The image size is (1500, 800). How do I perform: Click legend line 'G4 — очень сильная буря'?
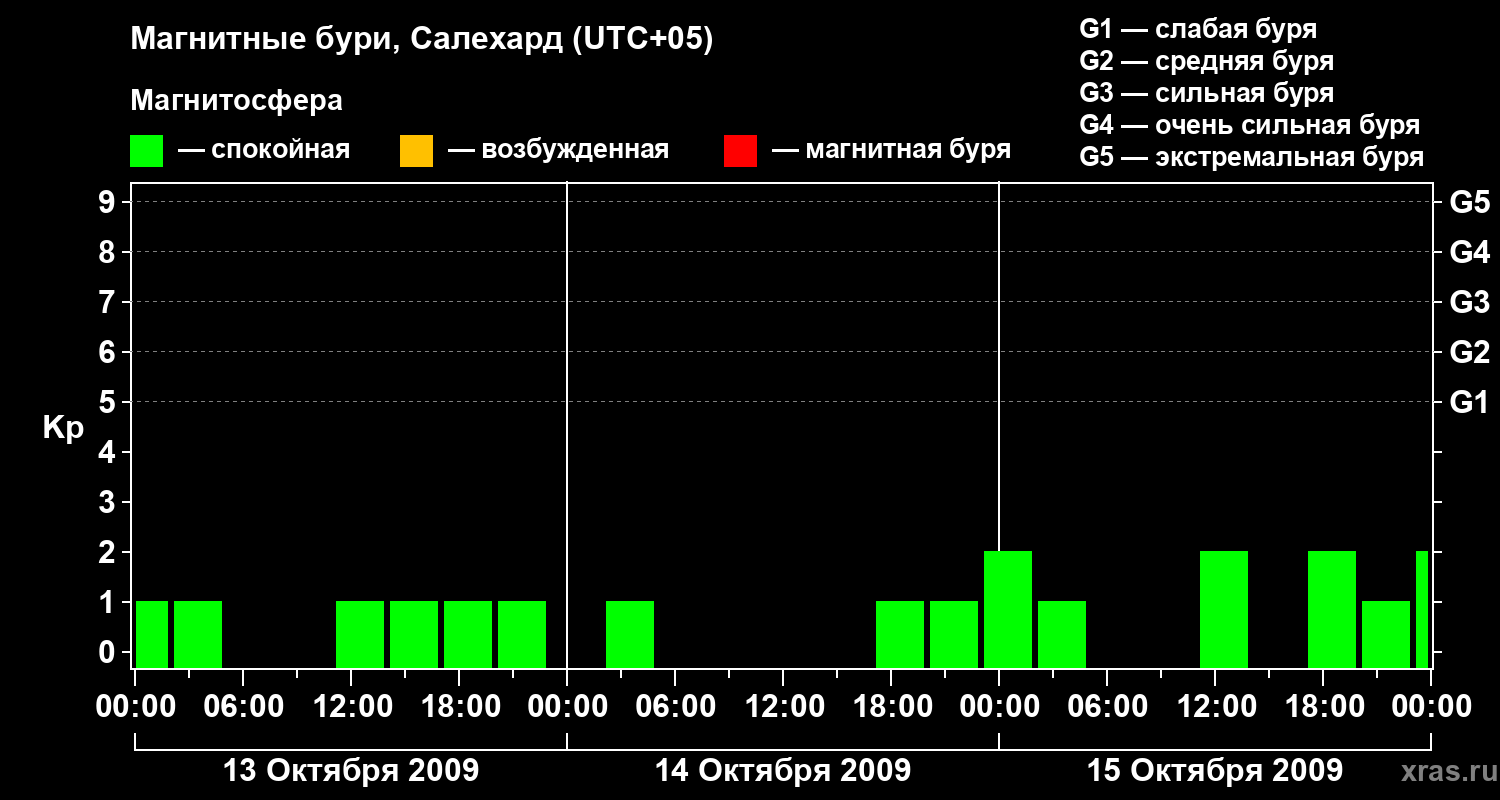pos(1250,125)
